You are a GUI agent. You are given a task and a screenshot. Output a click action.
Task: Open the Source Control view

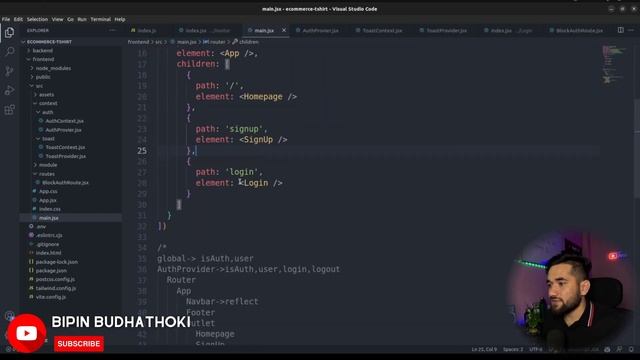[9, 71]
